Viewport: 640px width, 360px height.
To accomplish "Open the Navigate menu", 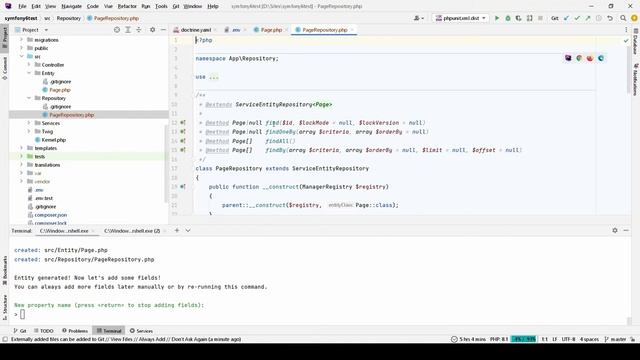I will coord(71,6).
